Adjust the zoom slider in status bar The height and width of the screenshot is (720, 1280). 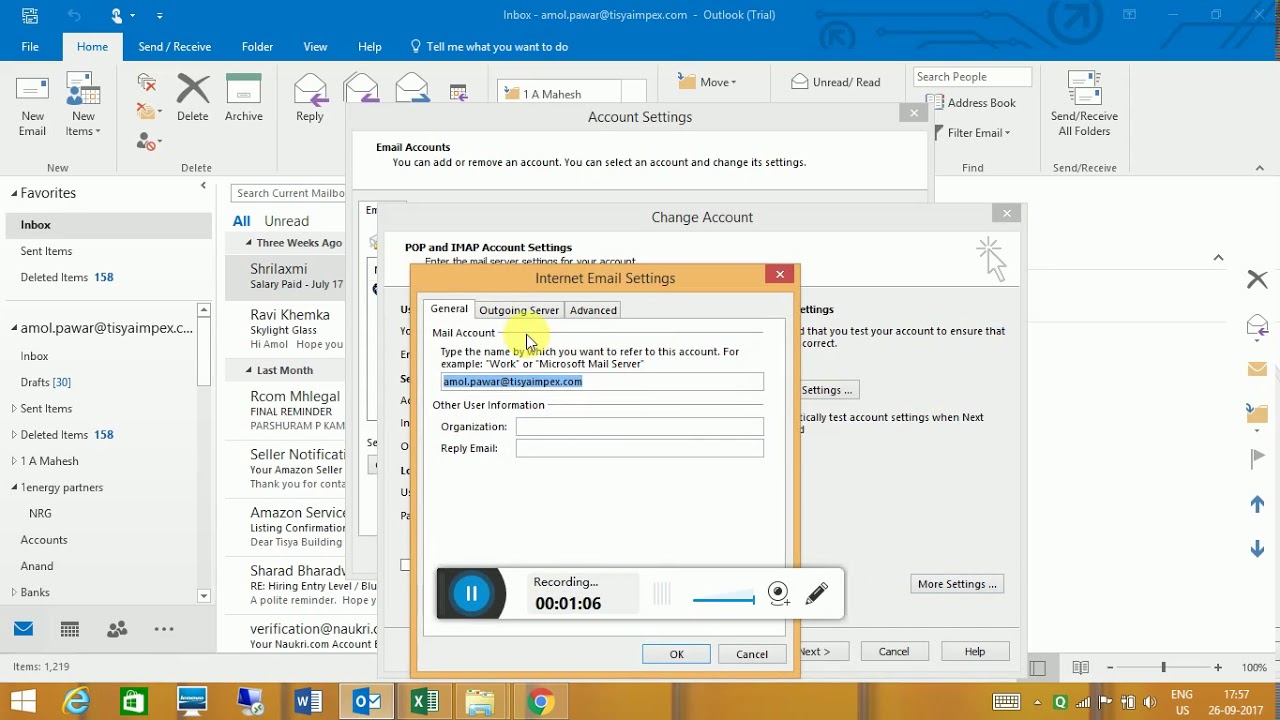[x=1162, y=667]
